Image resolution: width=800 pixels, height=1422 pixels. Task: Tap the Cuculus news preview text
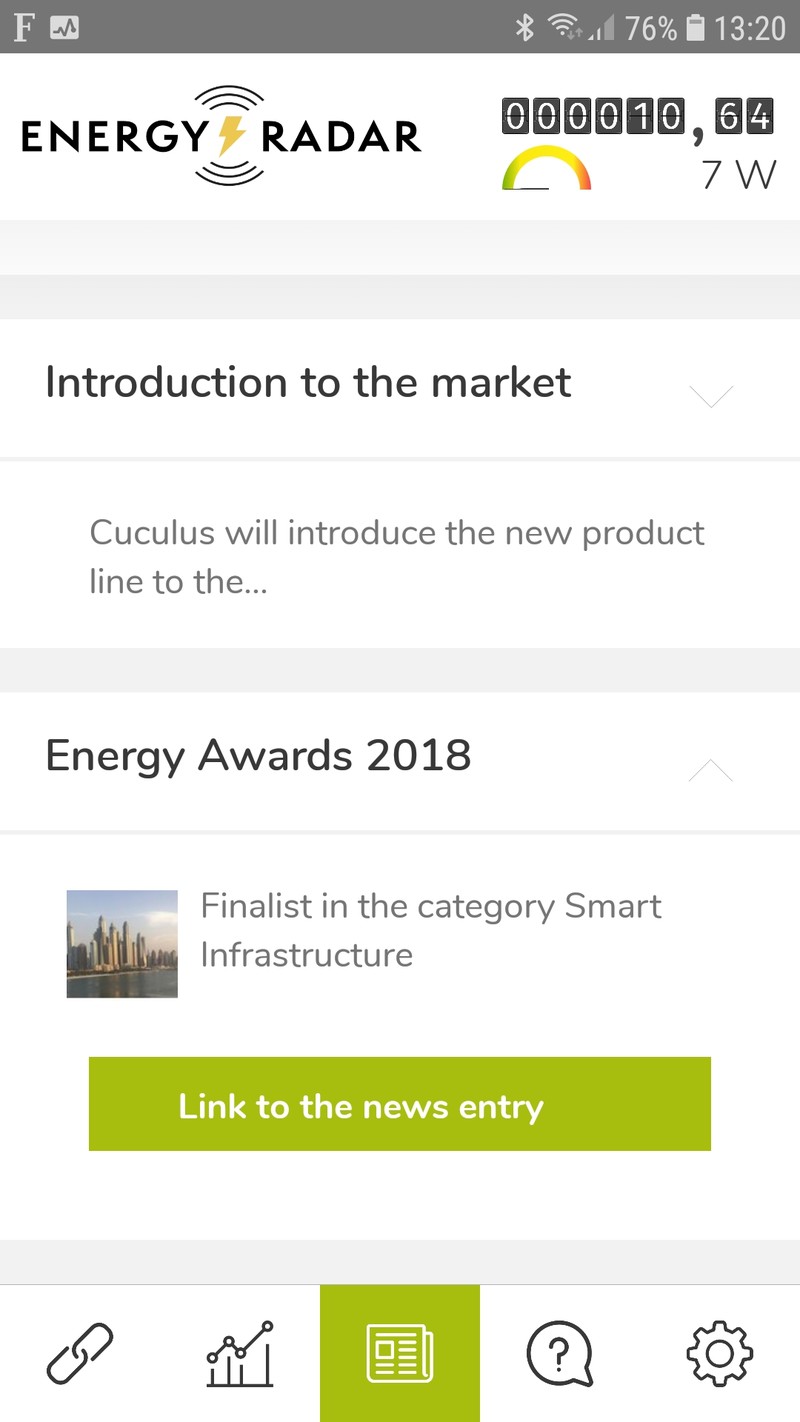(397, 557)
